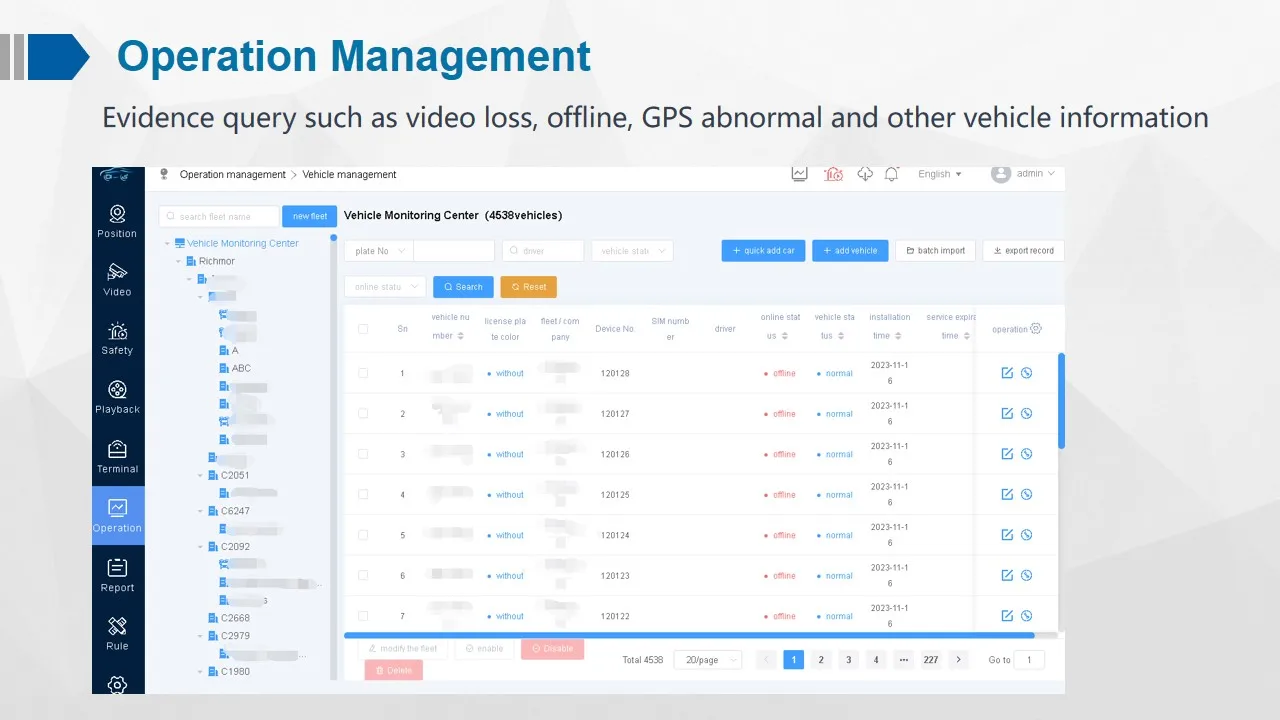The height and width of the screenshot is (720, 1280).
Task: Sort by the installation time column
Action: click(898, 336)
